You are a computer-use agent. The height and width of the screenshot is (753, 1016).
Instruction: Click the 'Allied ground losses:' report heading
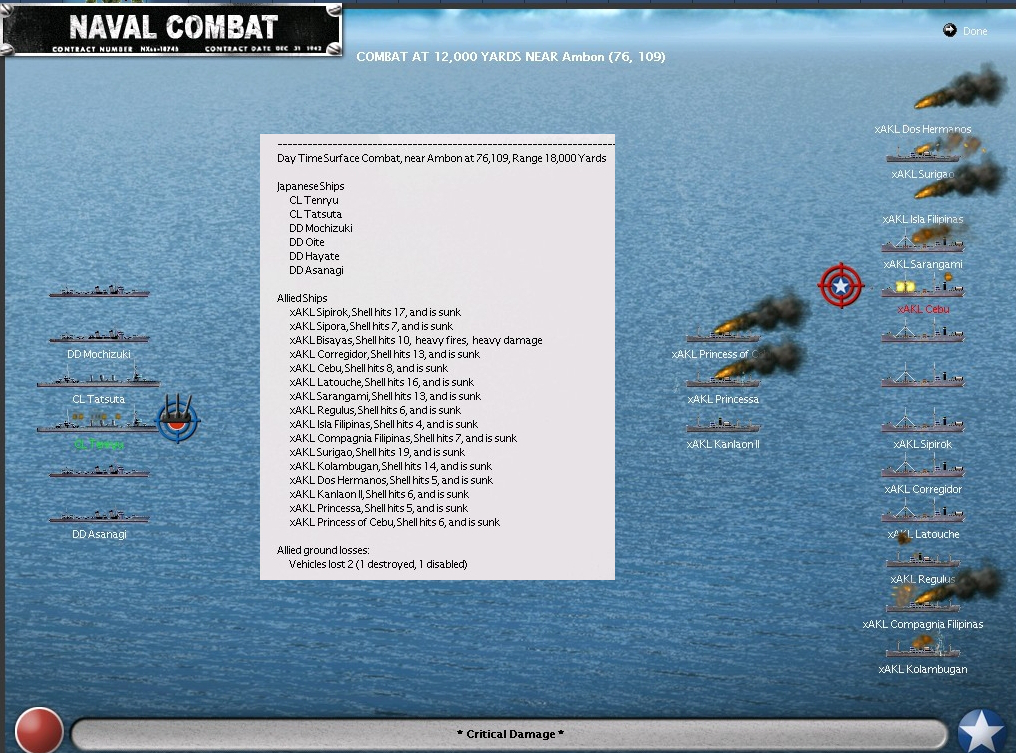click(x=323, y=550)
